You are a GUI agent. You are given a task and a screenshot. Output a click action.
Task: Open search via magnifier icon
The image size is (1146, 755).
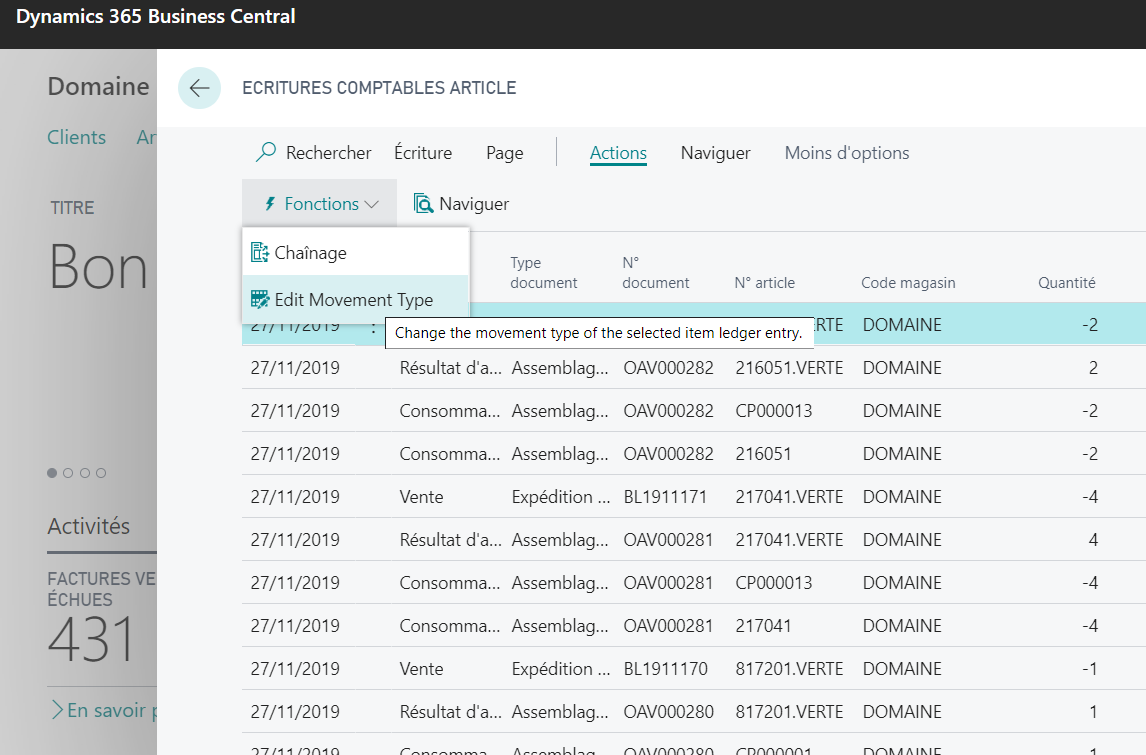265,152
